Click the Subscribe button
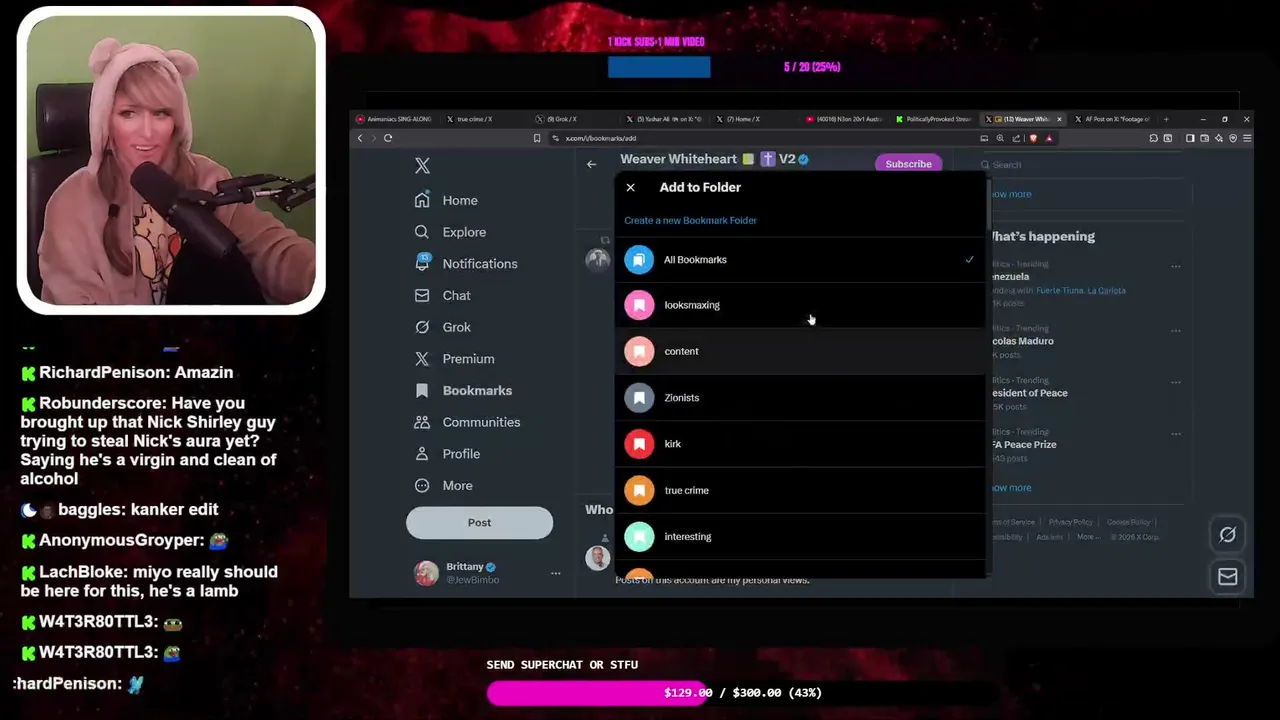1280x720 pixels. pos(908,164)
